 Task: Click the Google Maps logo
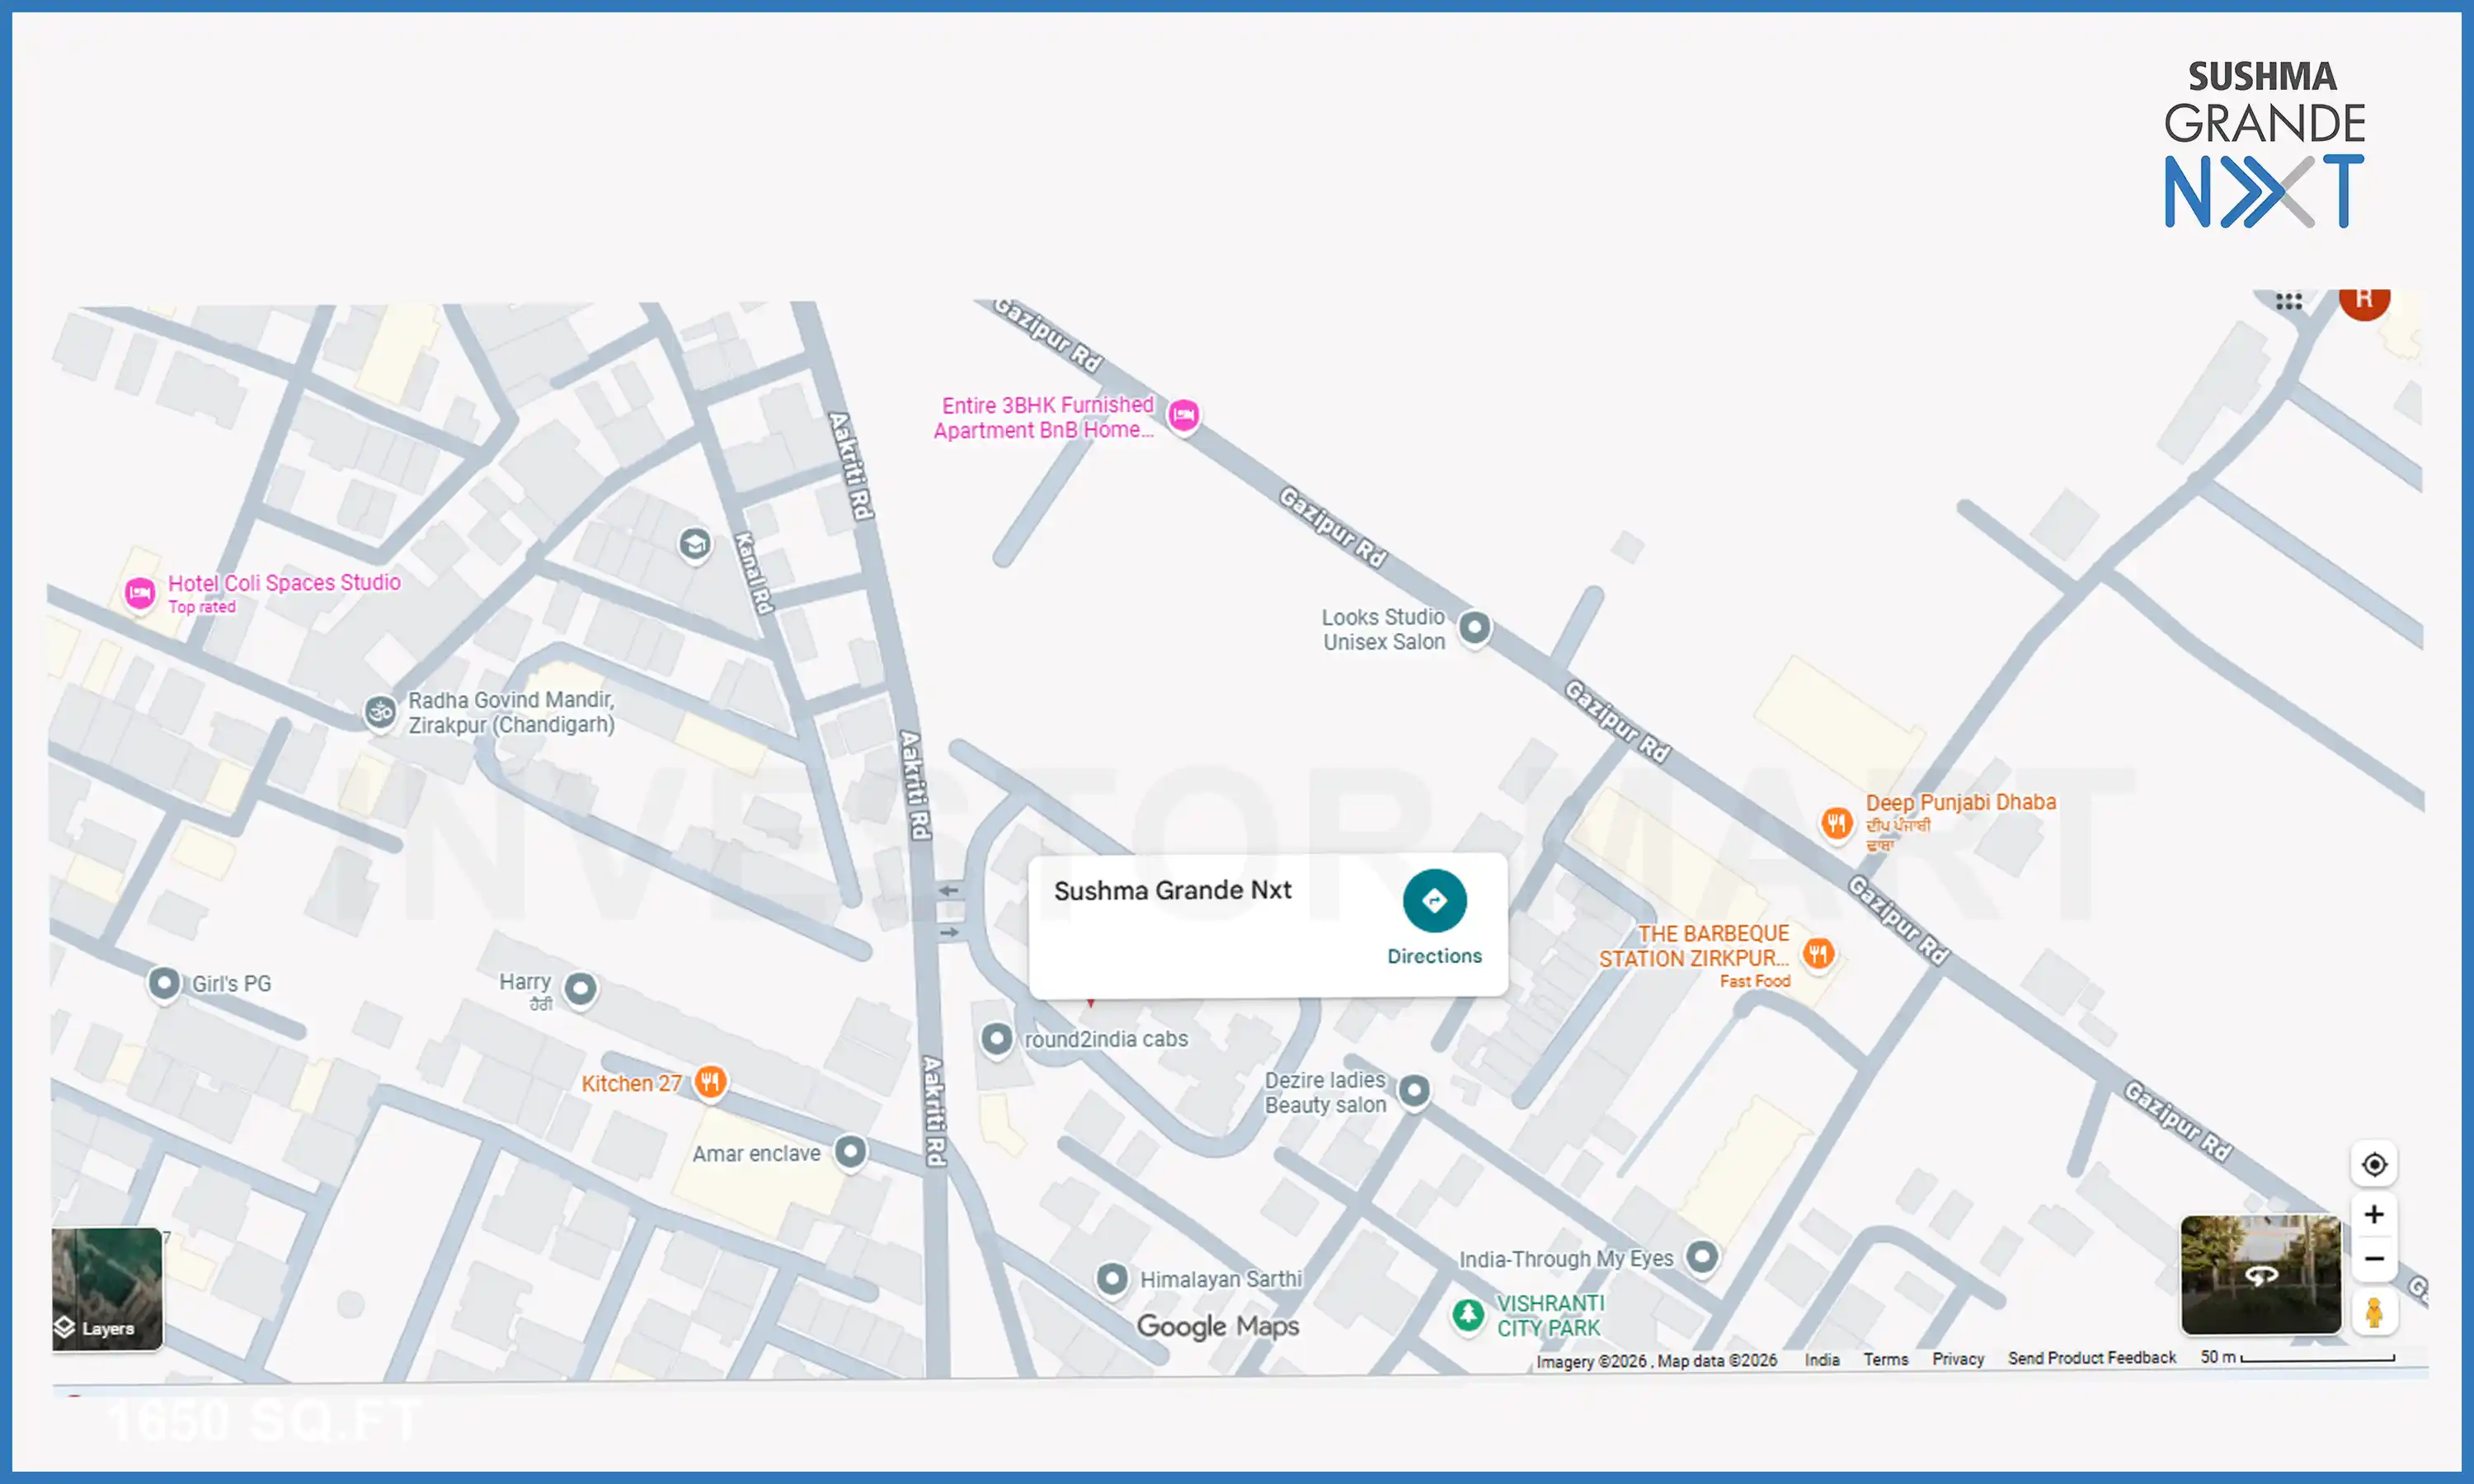tap(1218, 1326)
